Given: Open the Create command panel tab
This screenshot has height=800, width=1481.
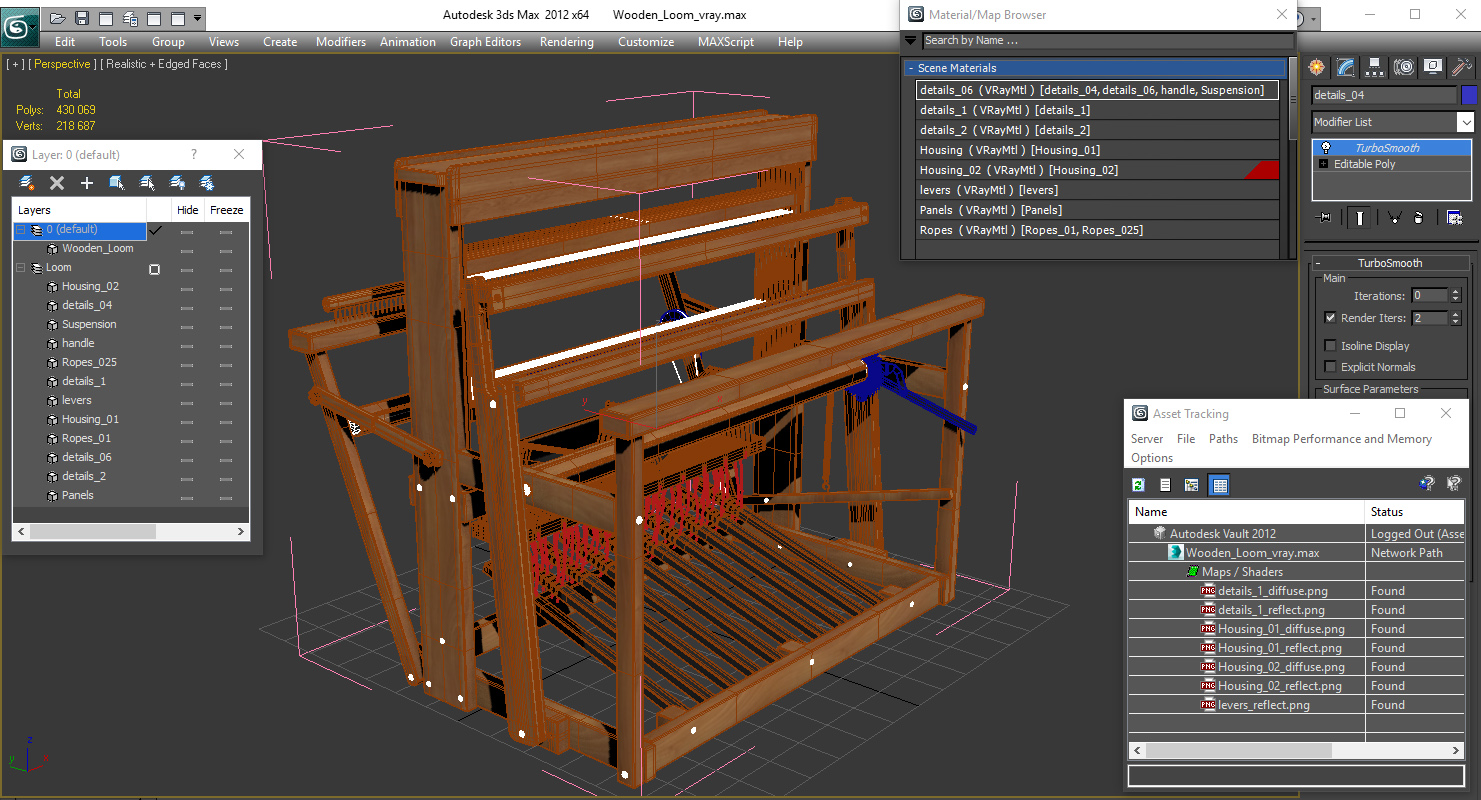Looking at the screenshot, I should click(x=1317, y=67).
